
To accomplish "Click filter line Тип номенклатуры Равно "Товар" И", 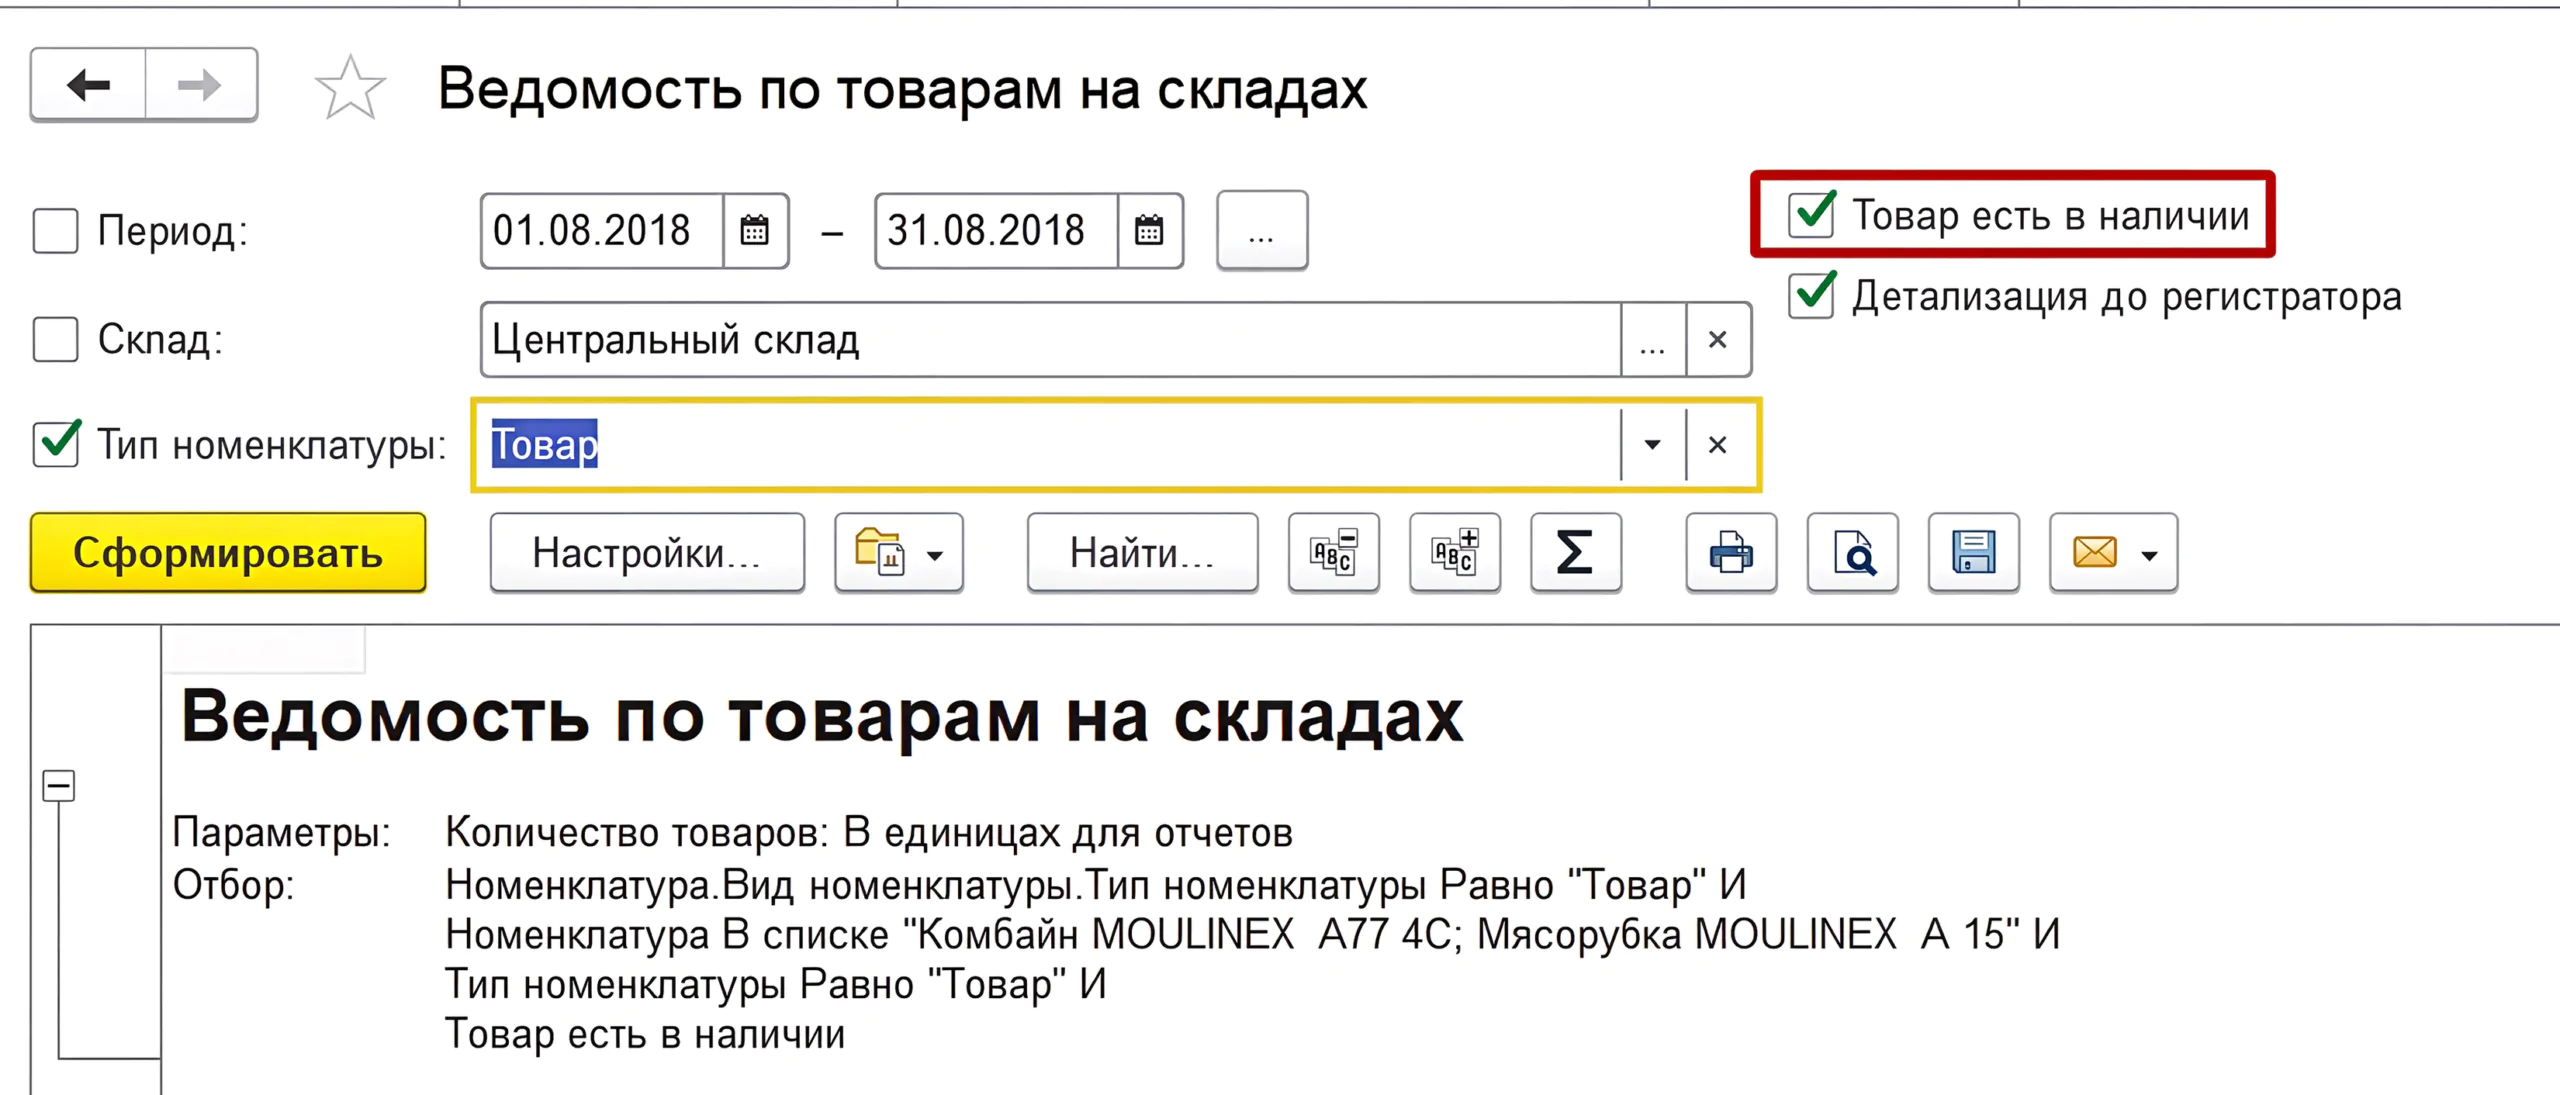I will pyautogui.click(x=776, y=985).
